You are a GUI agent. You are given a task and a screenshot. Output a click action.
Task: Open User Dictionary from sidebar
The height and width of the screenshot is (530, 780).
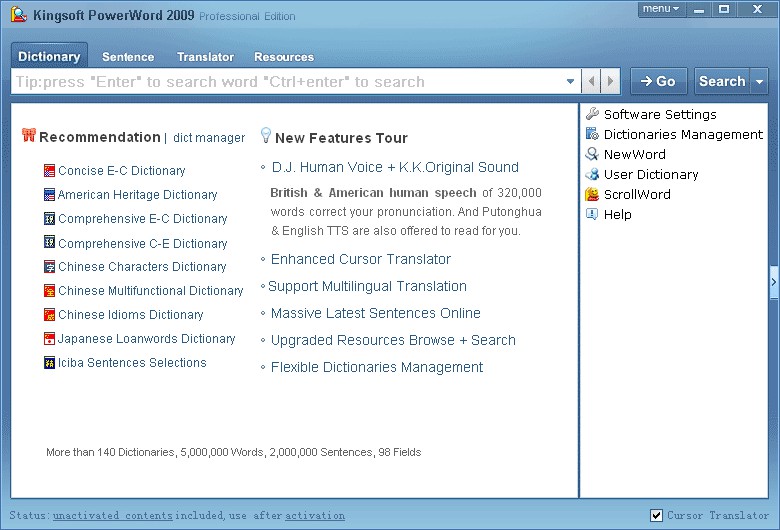click(x=651, y=175)
